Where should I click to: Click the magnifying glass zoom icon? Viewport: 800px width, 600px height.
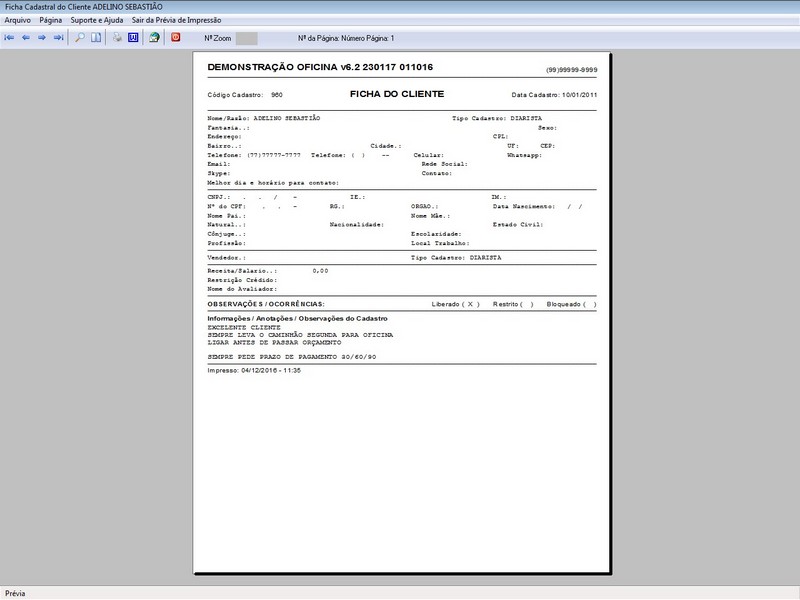point(80,38)
